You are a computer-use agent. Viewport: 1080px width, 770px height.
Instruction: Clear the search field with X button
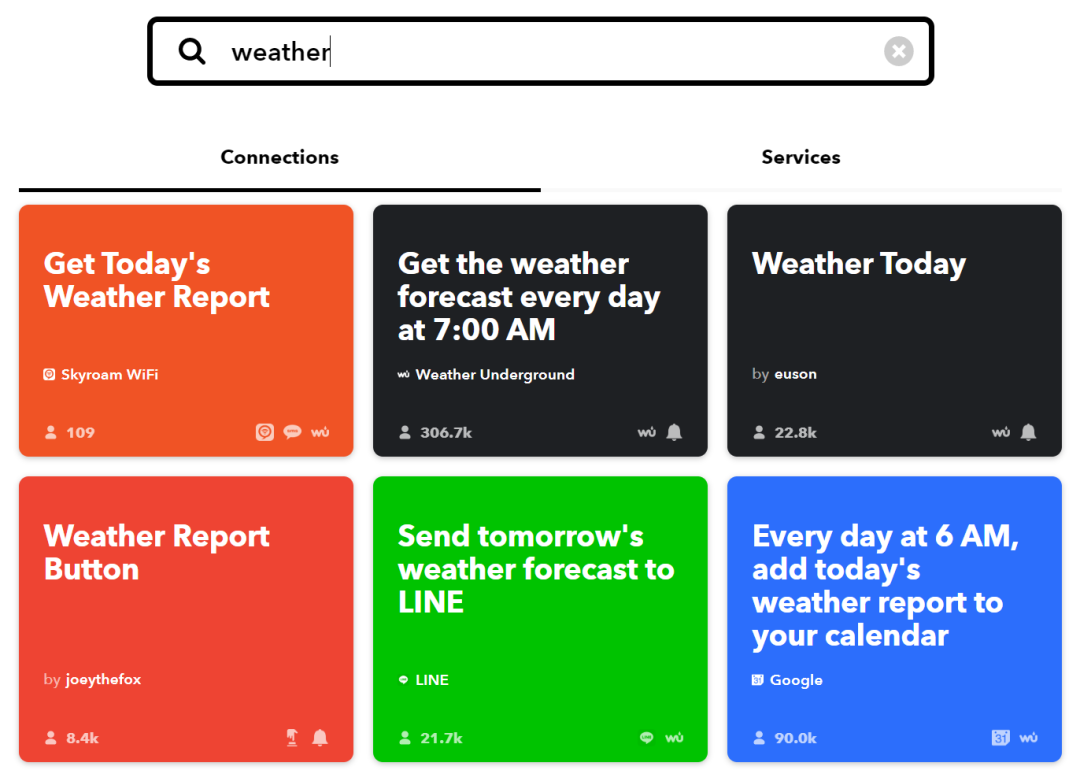[898, 51]
